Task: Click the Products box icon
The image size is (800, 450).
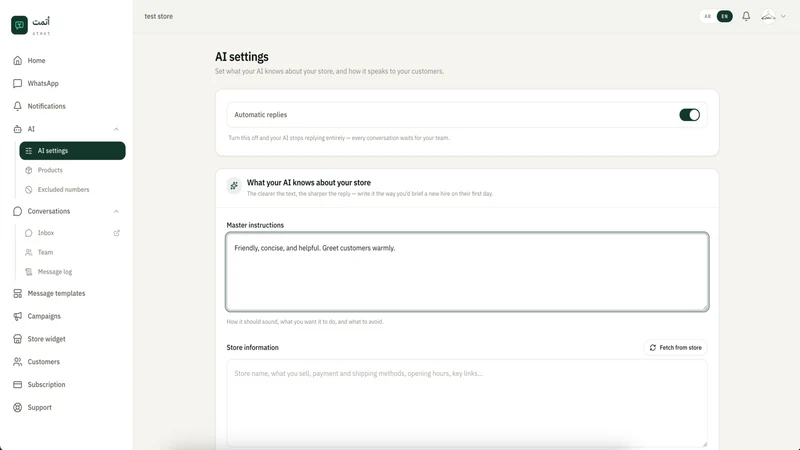Action: 29,170
